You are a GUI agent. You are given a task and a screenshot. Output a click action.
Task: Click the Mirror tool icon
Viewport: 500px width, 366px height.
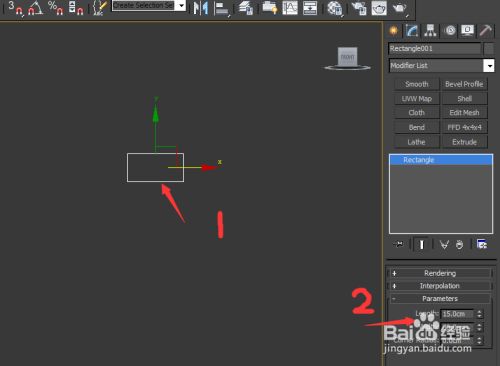[201, 8]
